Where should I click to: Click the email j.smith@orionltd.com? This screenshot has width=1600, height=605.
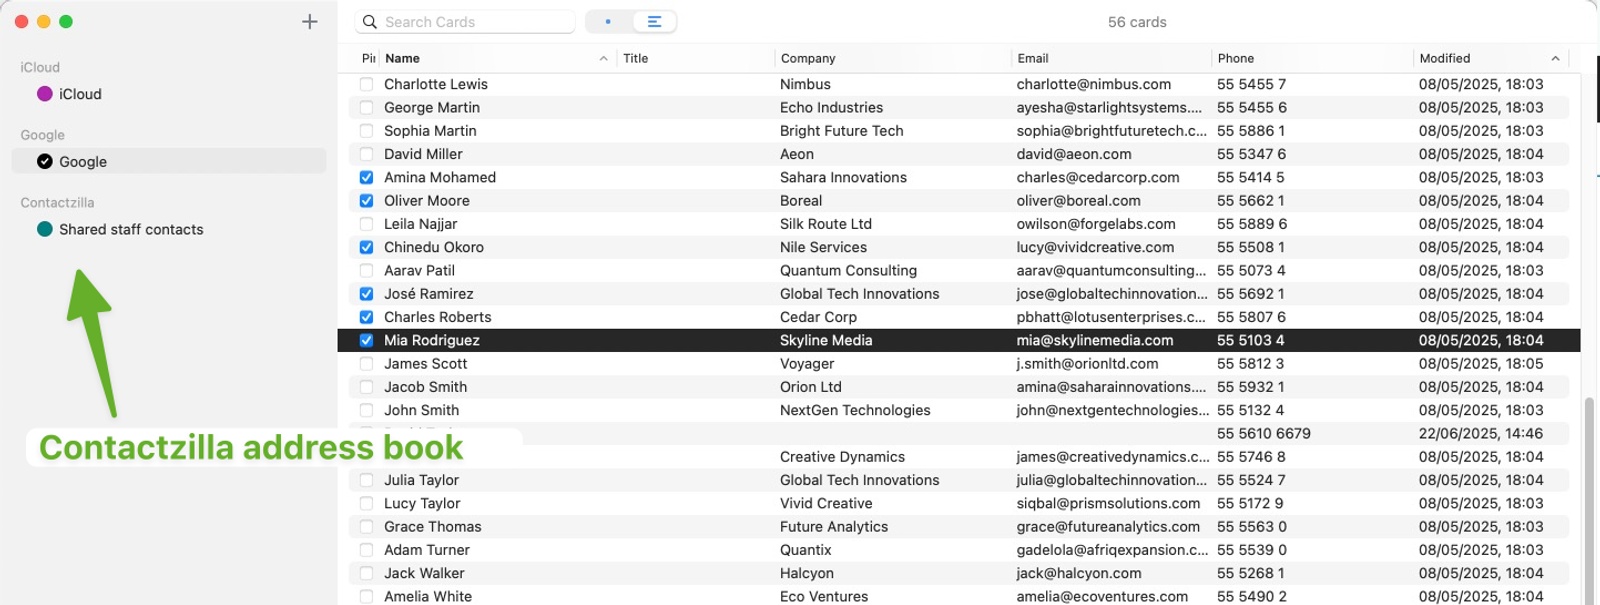[1088, 364]
